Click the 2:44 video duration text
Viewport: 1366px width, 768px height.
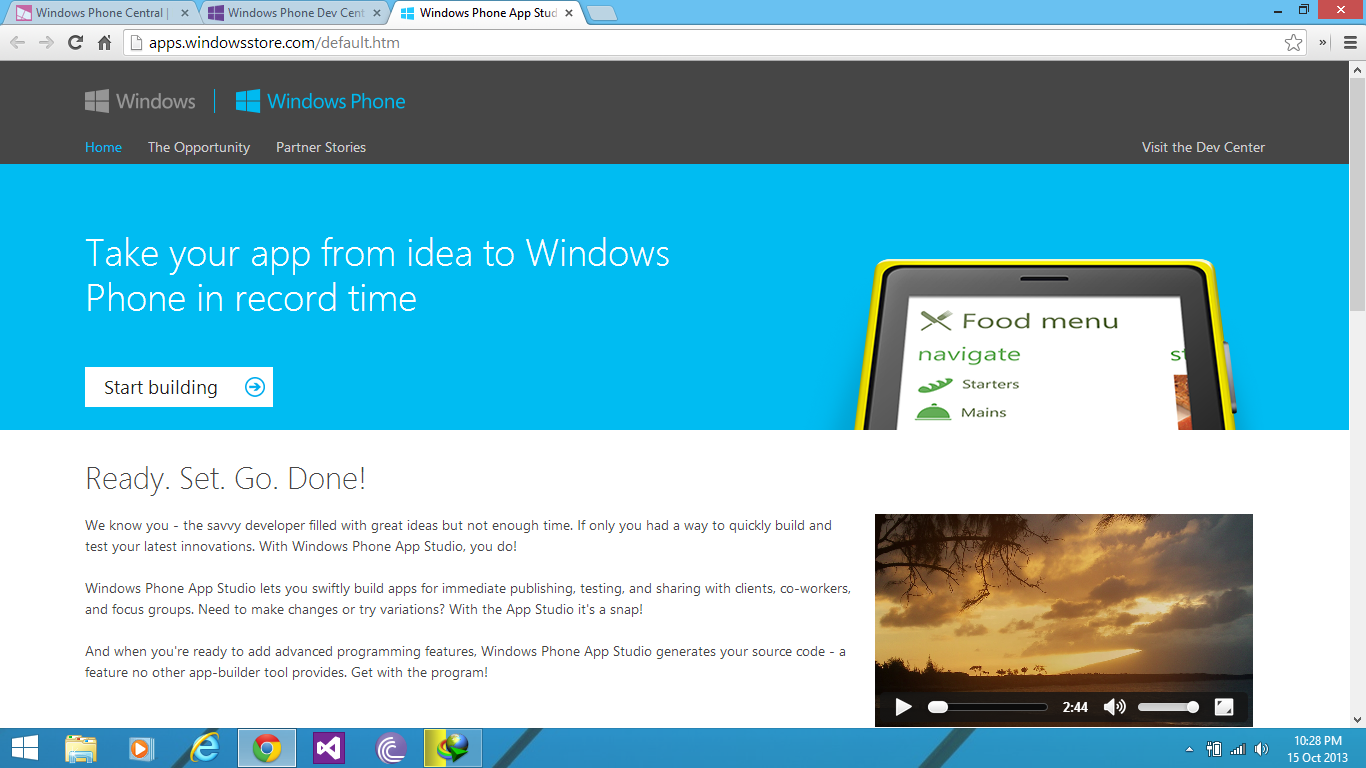(x=1075, y=707)
